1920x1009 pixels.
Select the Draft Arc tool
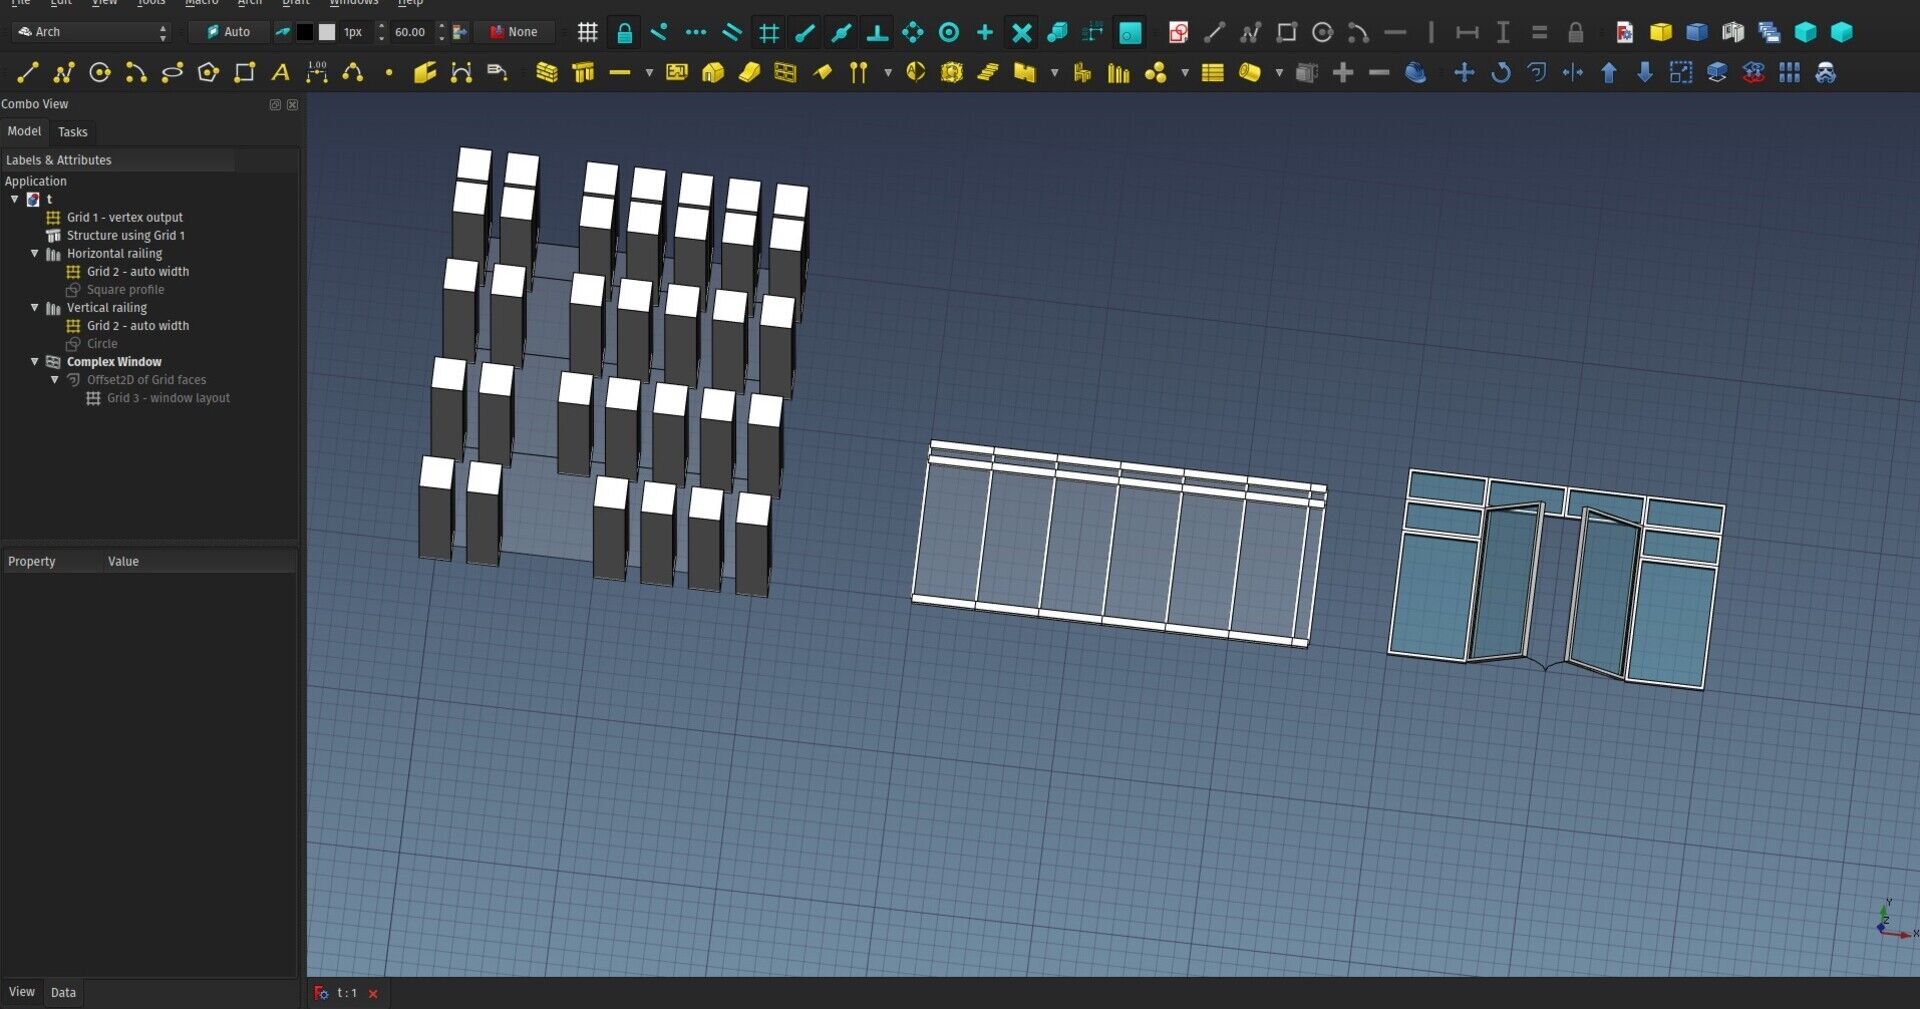click(136, 72)
